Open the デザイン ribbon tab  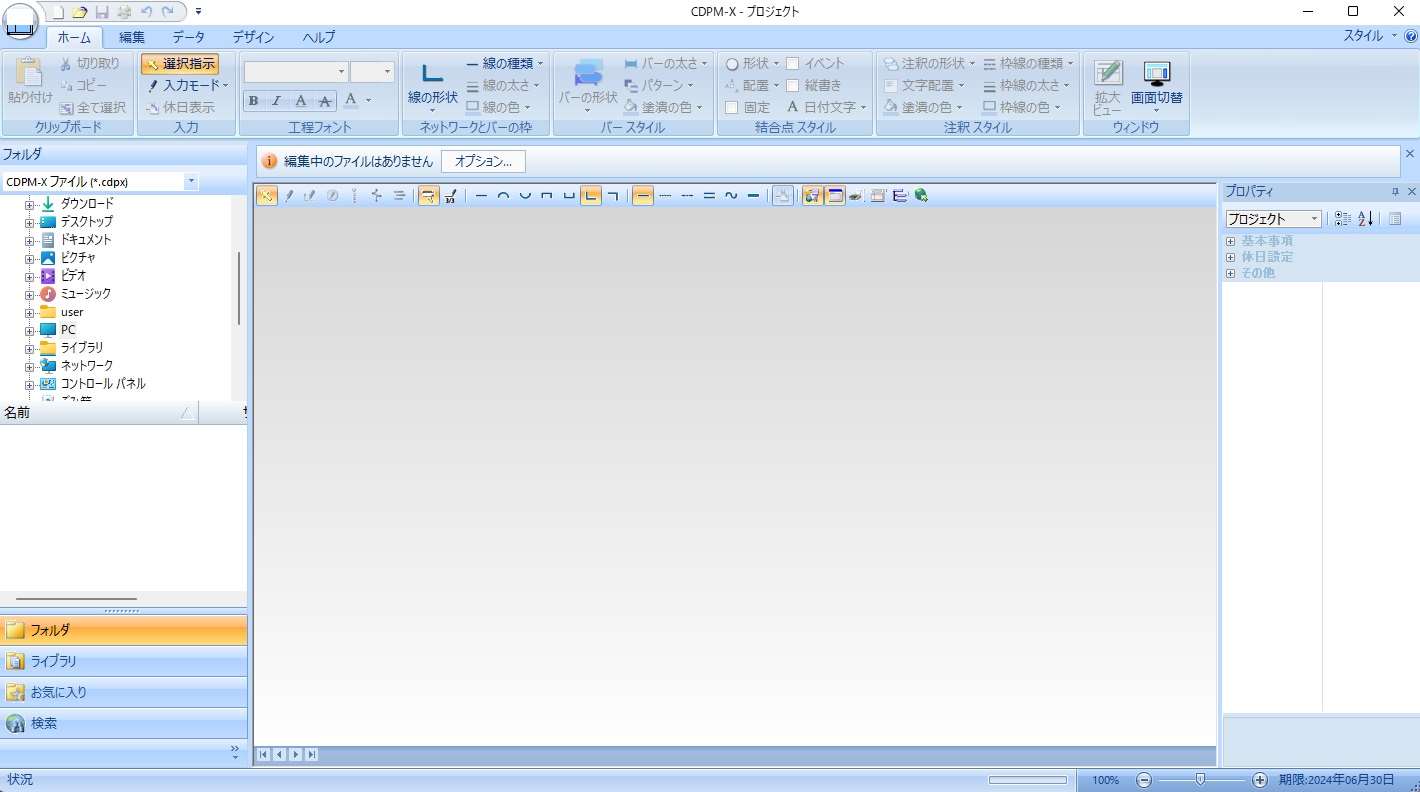tap(253, 37)
